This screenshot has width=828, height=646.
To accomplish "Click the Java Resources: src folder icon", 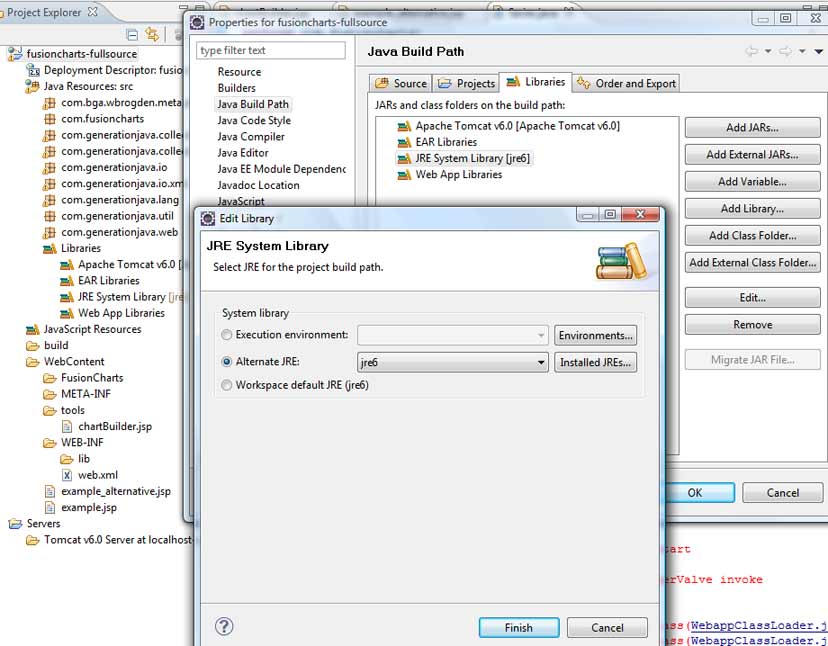I will [32, 86].
